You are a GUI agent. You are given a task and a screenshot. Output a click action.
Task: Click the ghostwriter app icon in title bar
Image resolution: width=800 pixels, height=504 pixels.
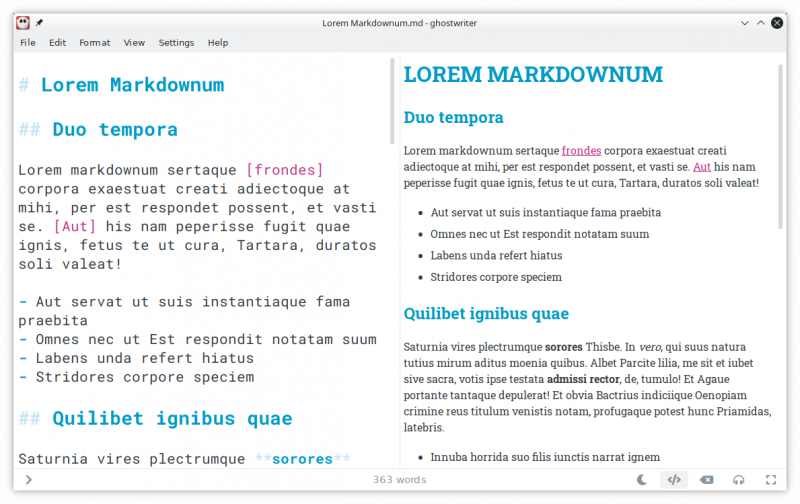click(22, 23)
